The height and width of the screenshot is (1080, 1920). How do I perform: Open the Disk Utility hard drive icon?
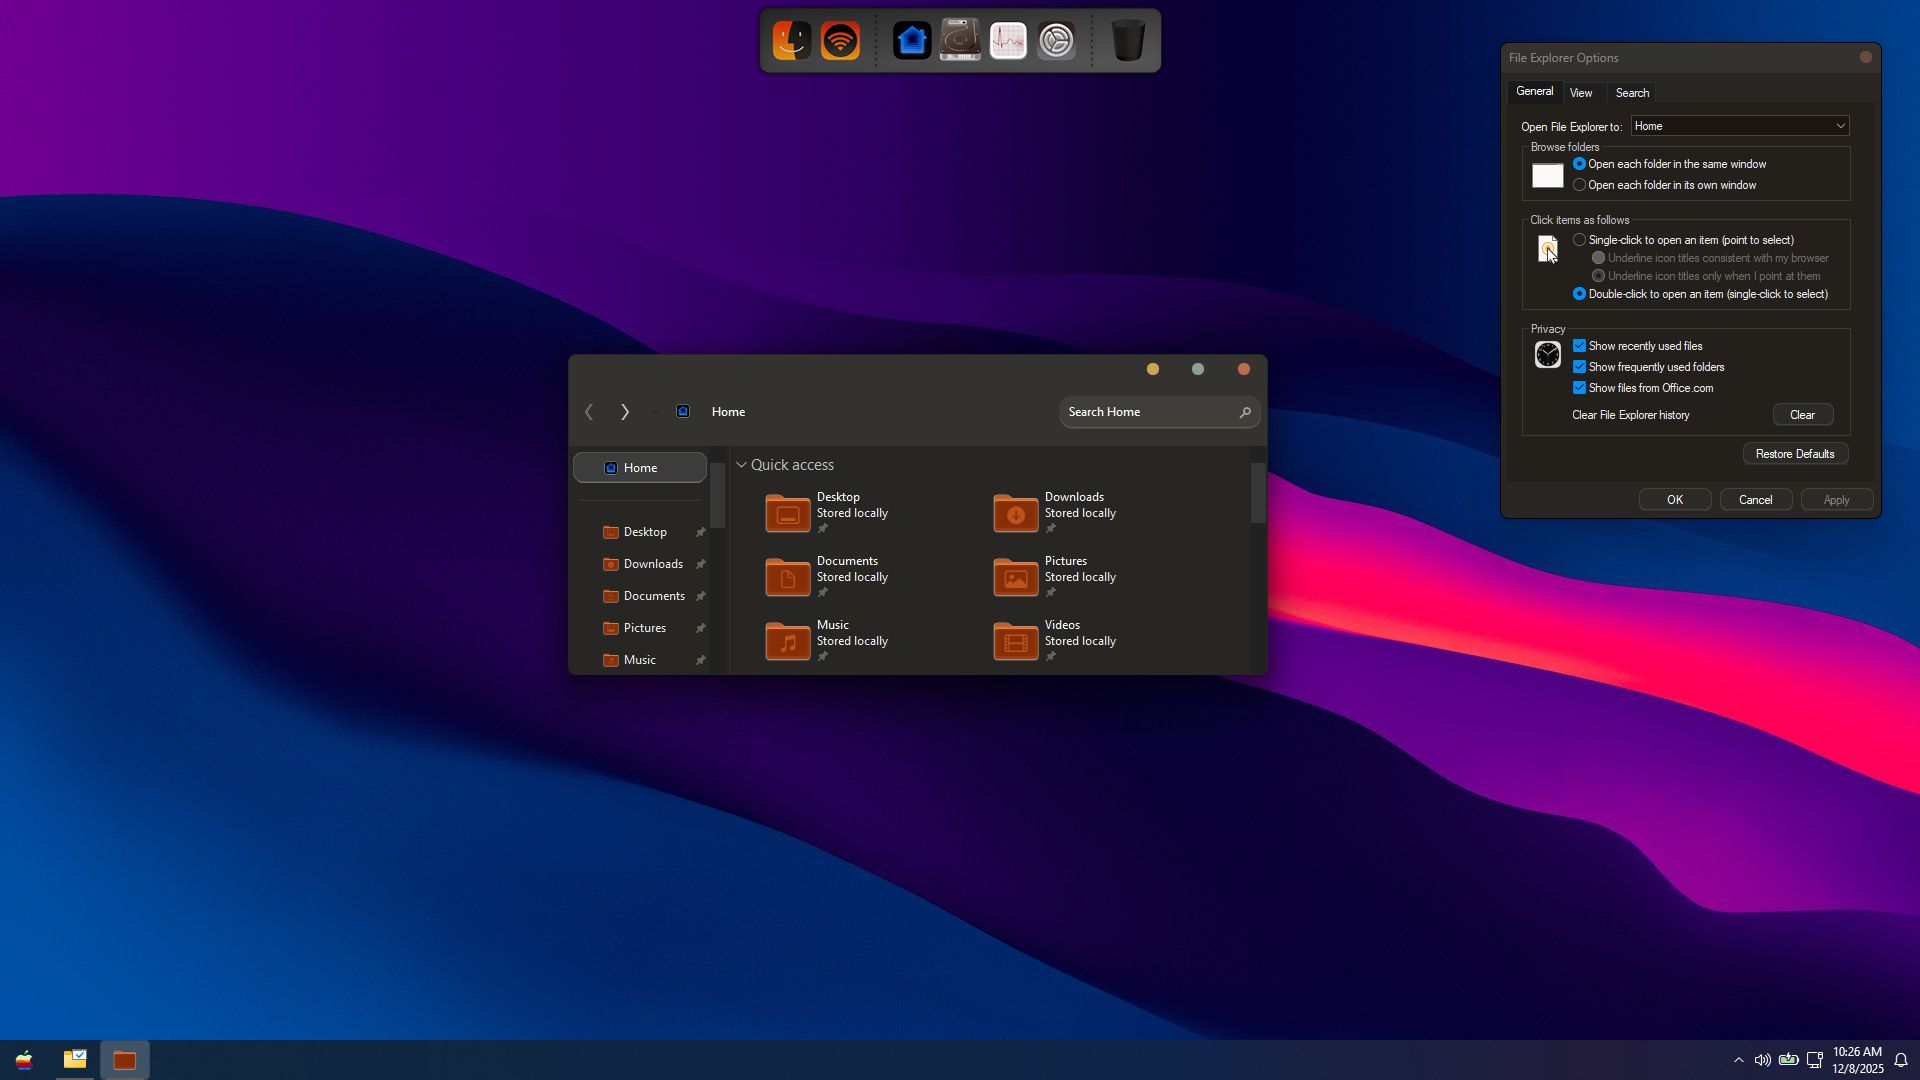(x=960, y=41)
